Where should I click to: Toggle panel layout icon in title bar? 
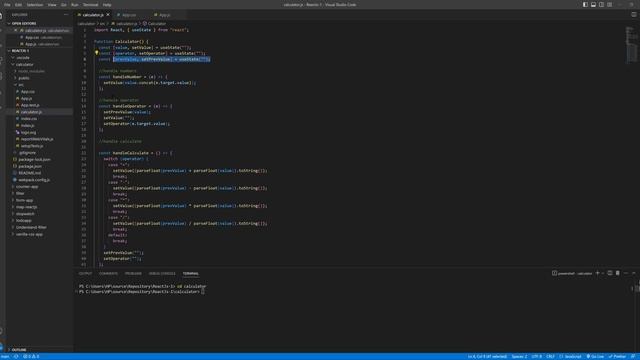[x=593, y=4]
